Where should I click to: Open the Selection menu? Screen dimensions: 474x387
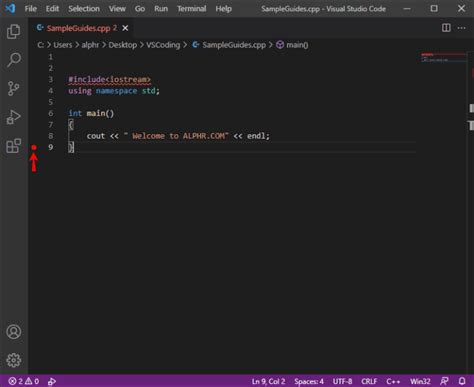click(x=84, y=9)
